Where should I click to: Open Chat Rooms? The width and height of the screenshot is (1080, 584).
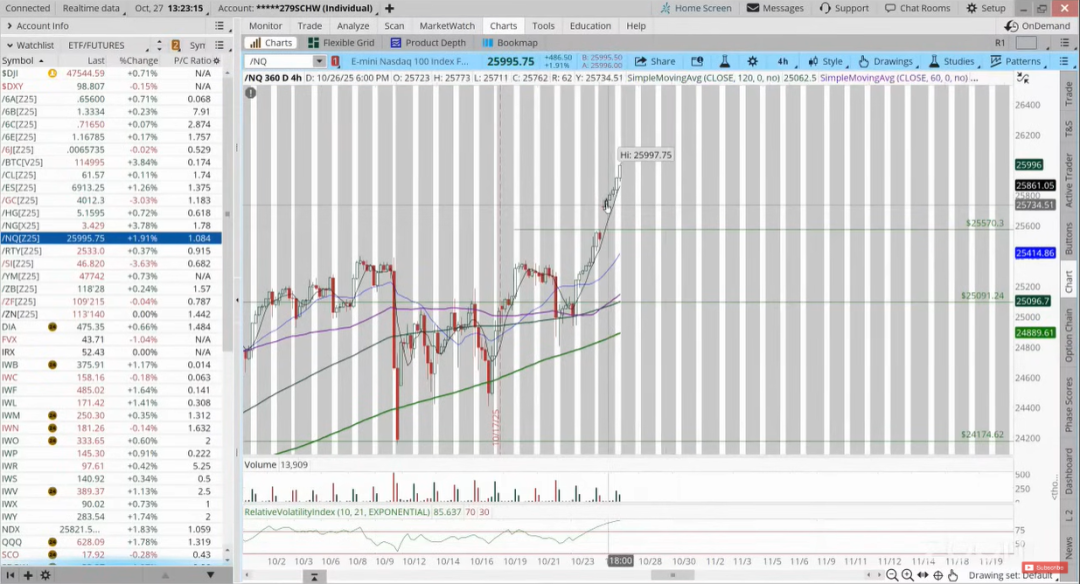tap(917, 8)
